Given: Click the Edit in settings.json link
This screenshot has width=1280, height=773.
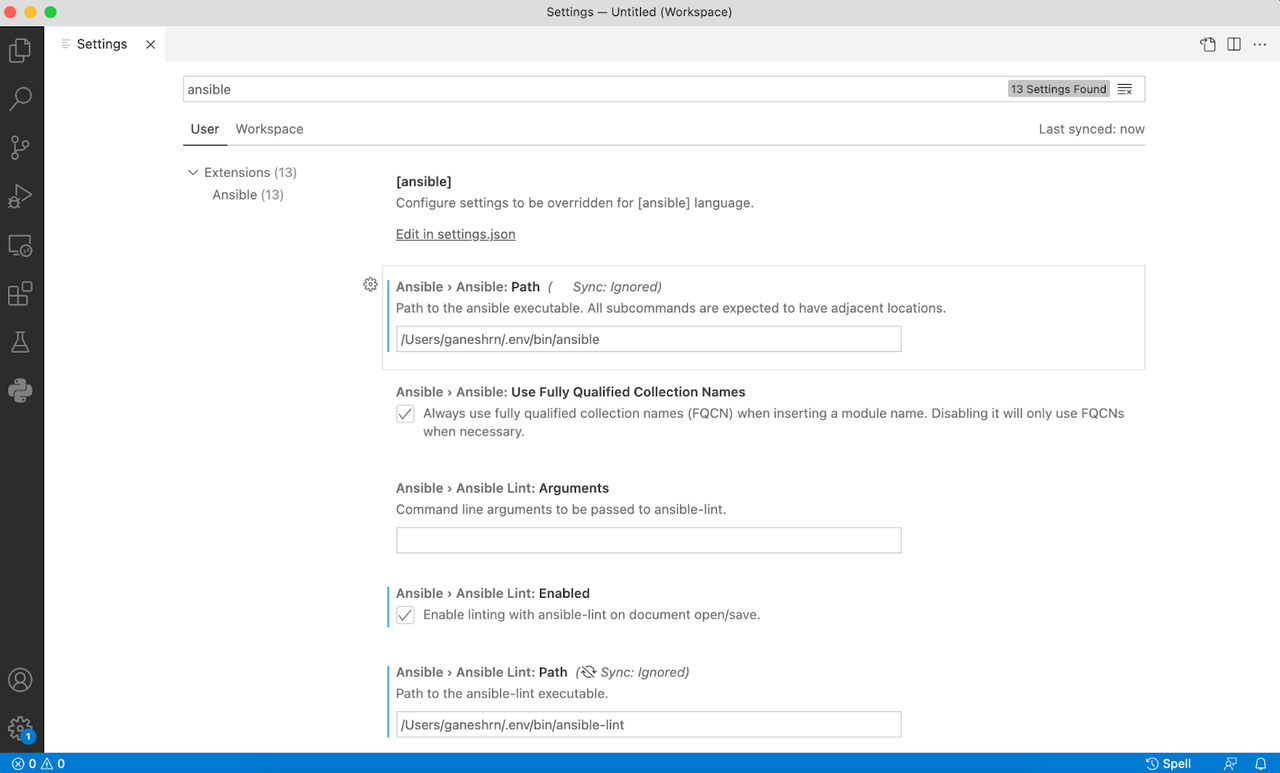Looking at the screenshot, I should pos(455,234).
